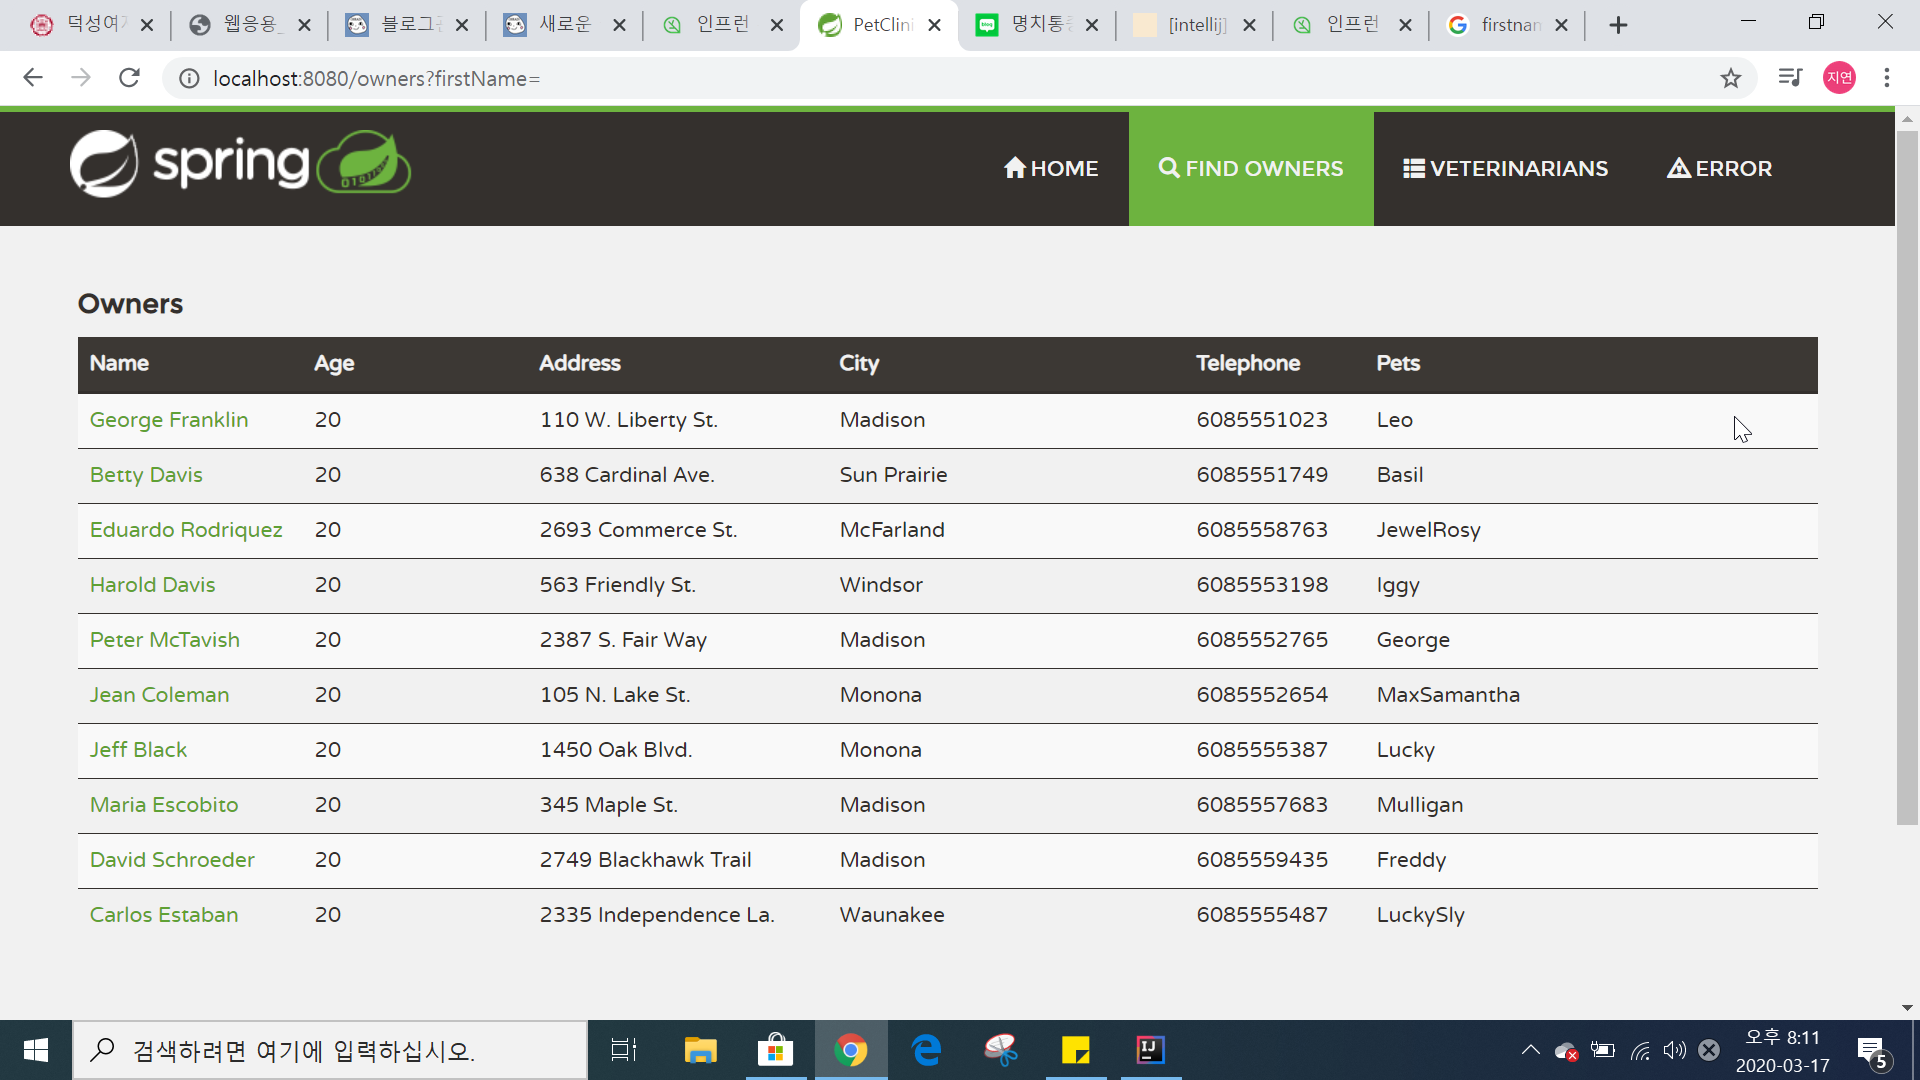This screenshot has height=1080, width=1920.
Task: Click the Windows search box
Action: pos(330,1050)
